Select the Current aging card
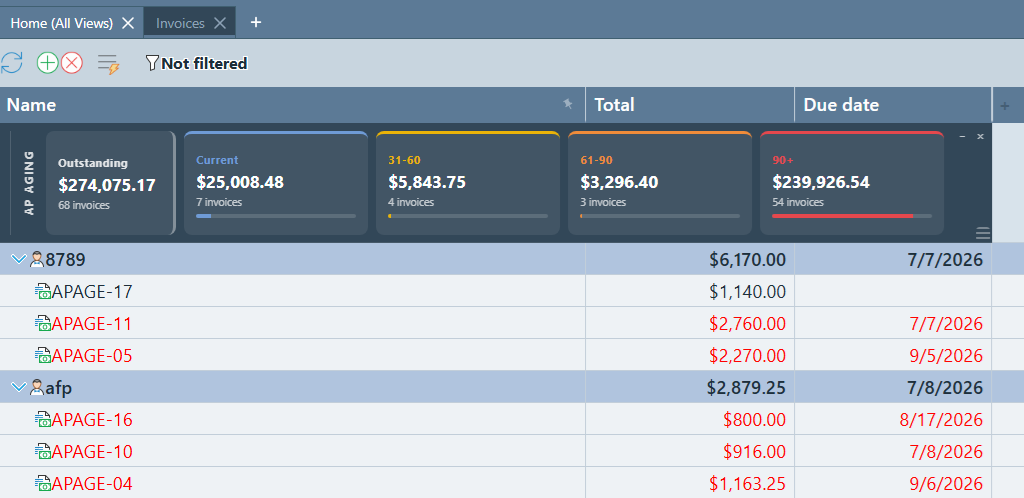 point(276,183)
